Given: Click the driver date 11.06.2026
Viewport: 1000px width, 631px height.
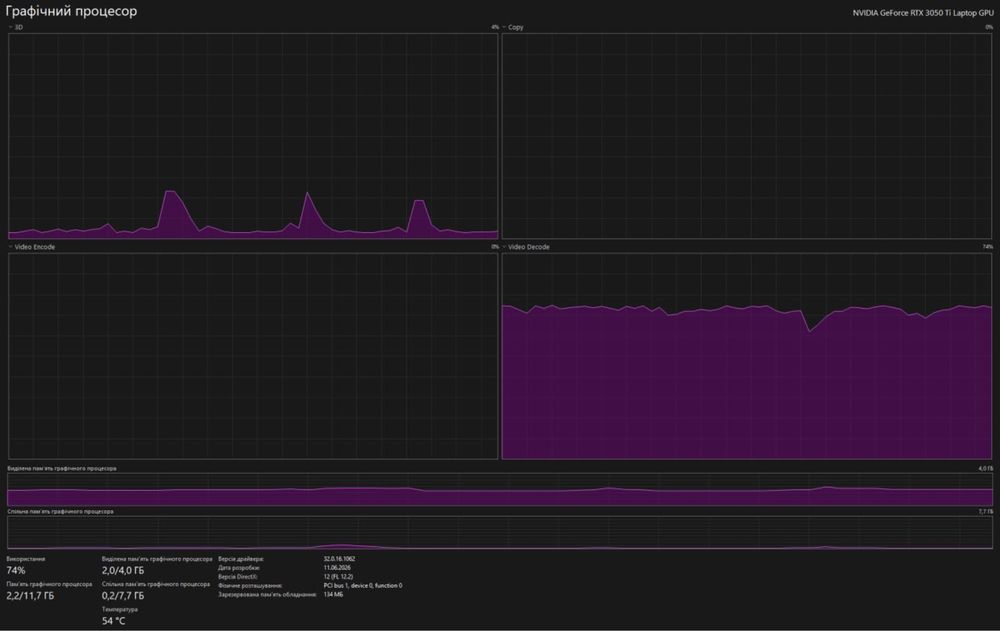Looking at the screenshot, I should coord(337,568).
